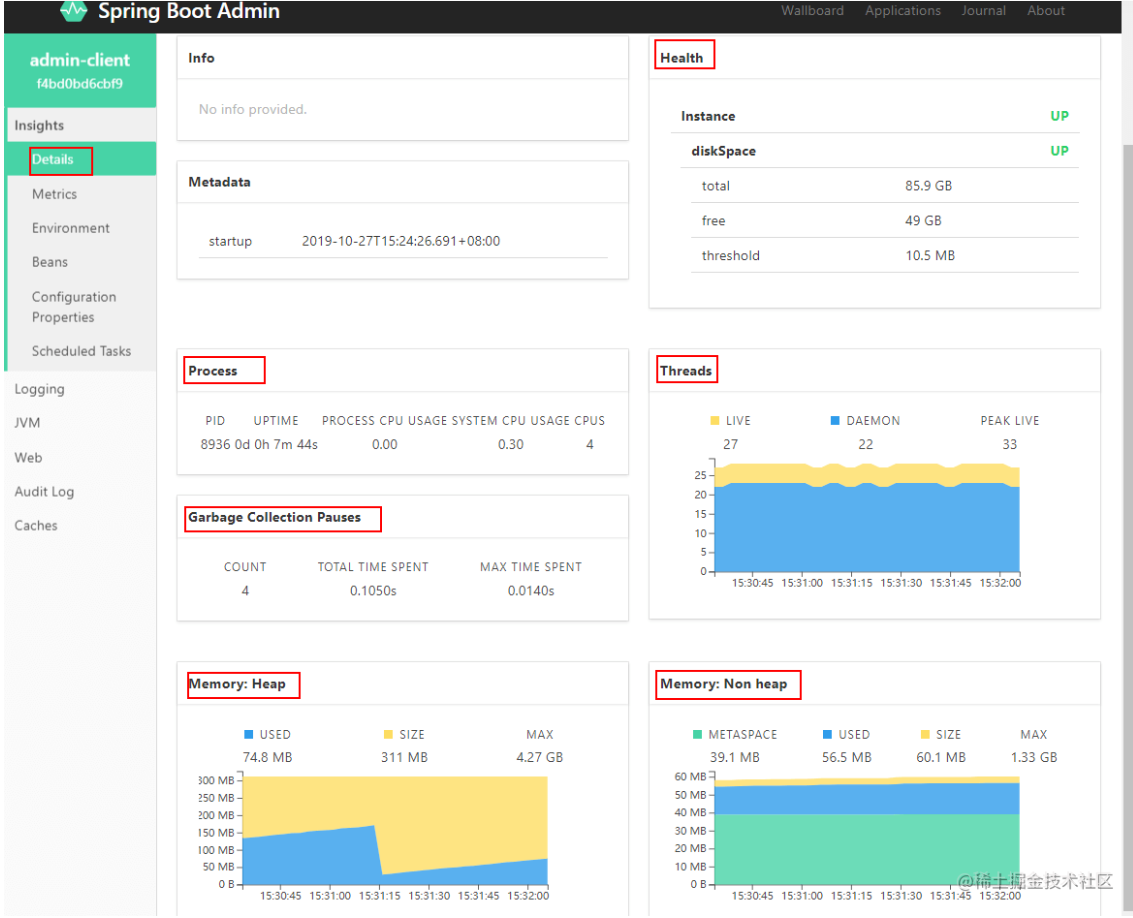Click the GC total time 0.1050s

click(x=374, y=591)
